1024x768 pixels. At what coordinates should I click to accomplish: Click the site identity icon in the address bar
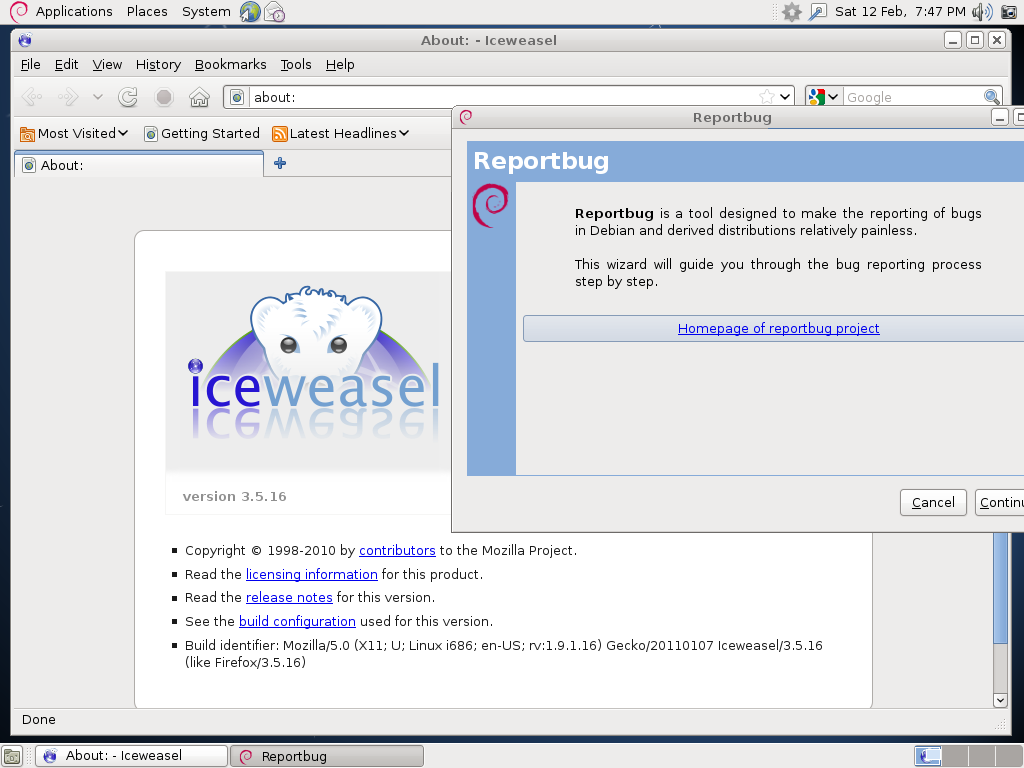[237, 97]
